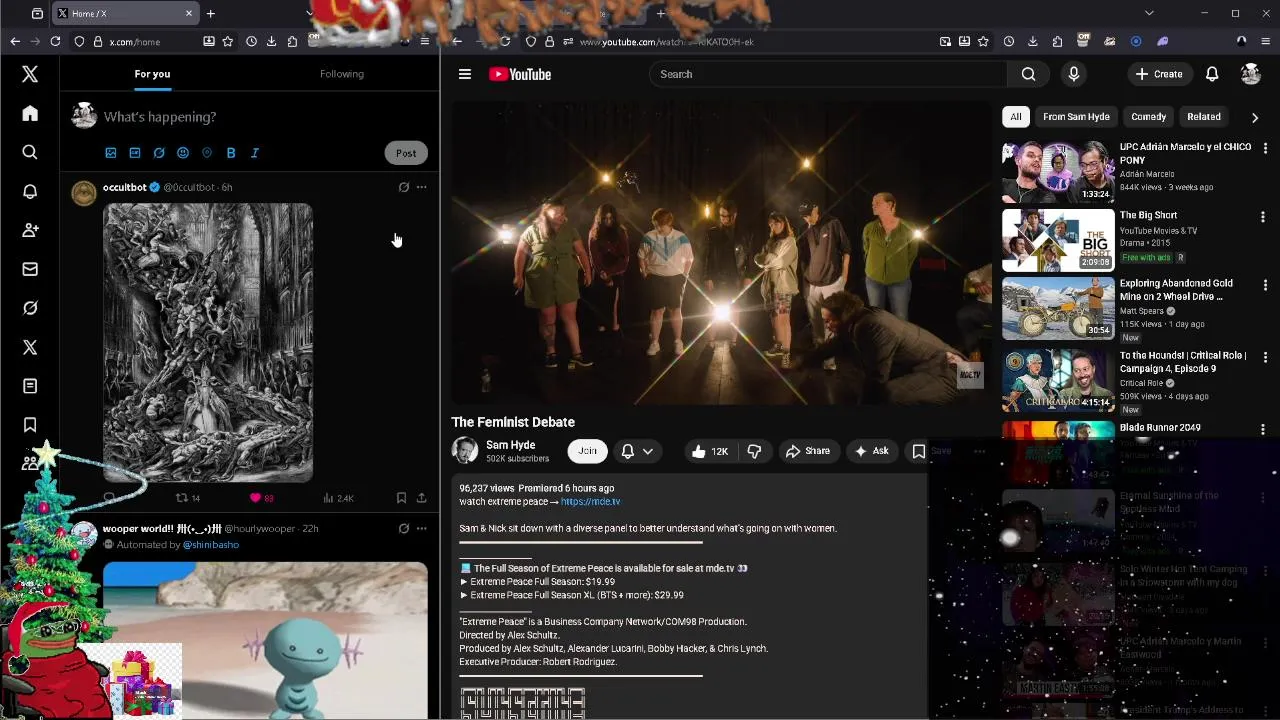Screen dimensions: 1280x720
Task: Open YouTube account avatar menu
Action: 1251,74
